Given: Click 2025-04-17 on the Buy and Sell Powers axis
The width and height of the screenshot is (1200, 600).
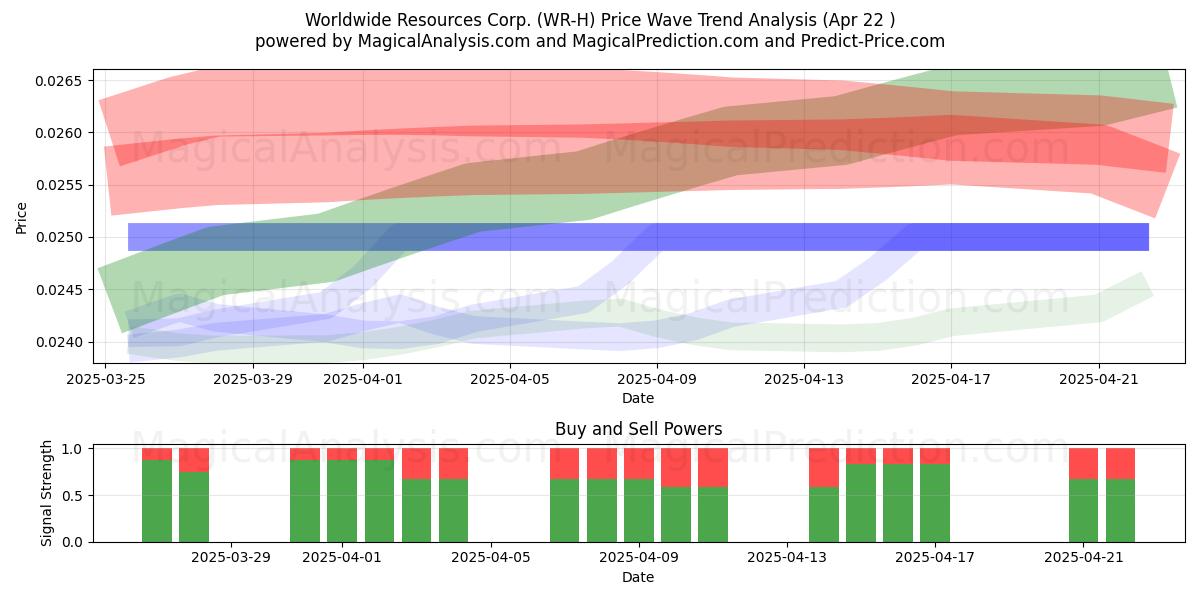Looking at the screenshot, I should coord(935,558).
